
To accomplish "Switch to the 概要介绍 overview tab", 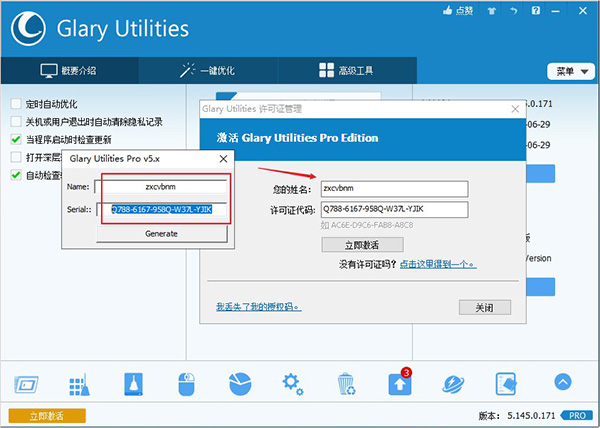I will [x=69, y=70].
